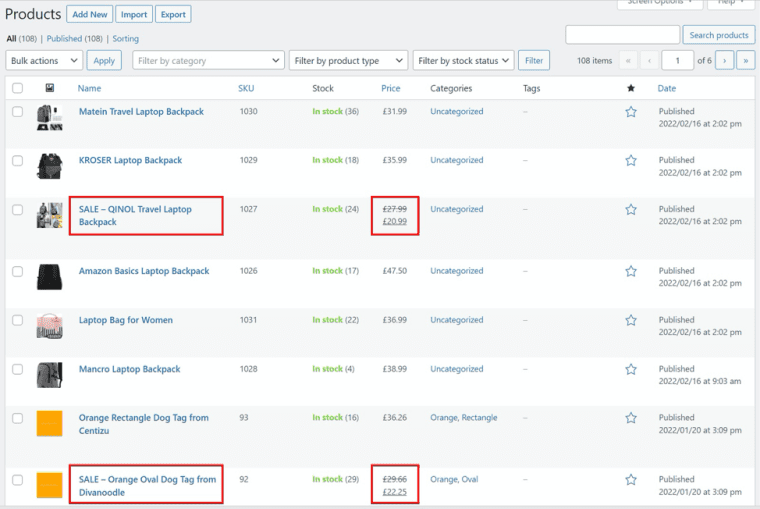Open the Sorting view
The image size is (760, 509).
126,38
